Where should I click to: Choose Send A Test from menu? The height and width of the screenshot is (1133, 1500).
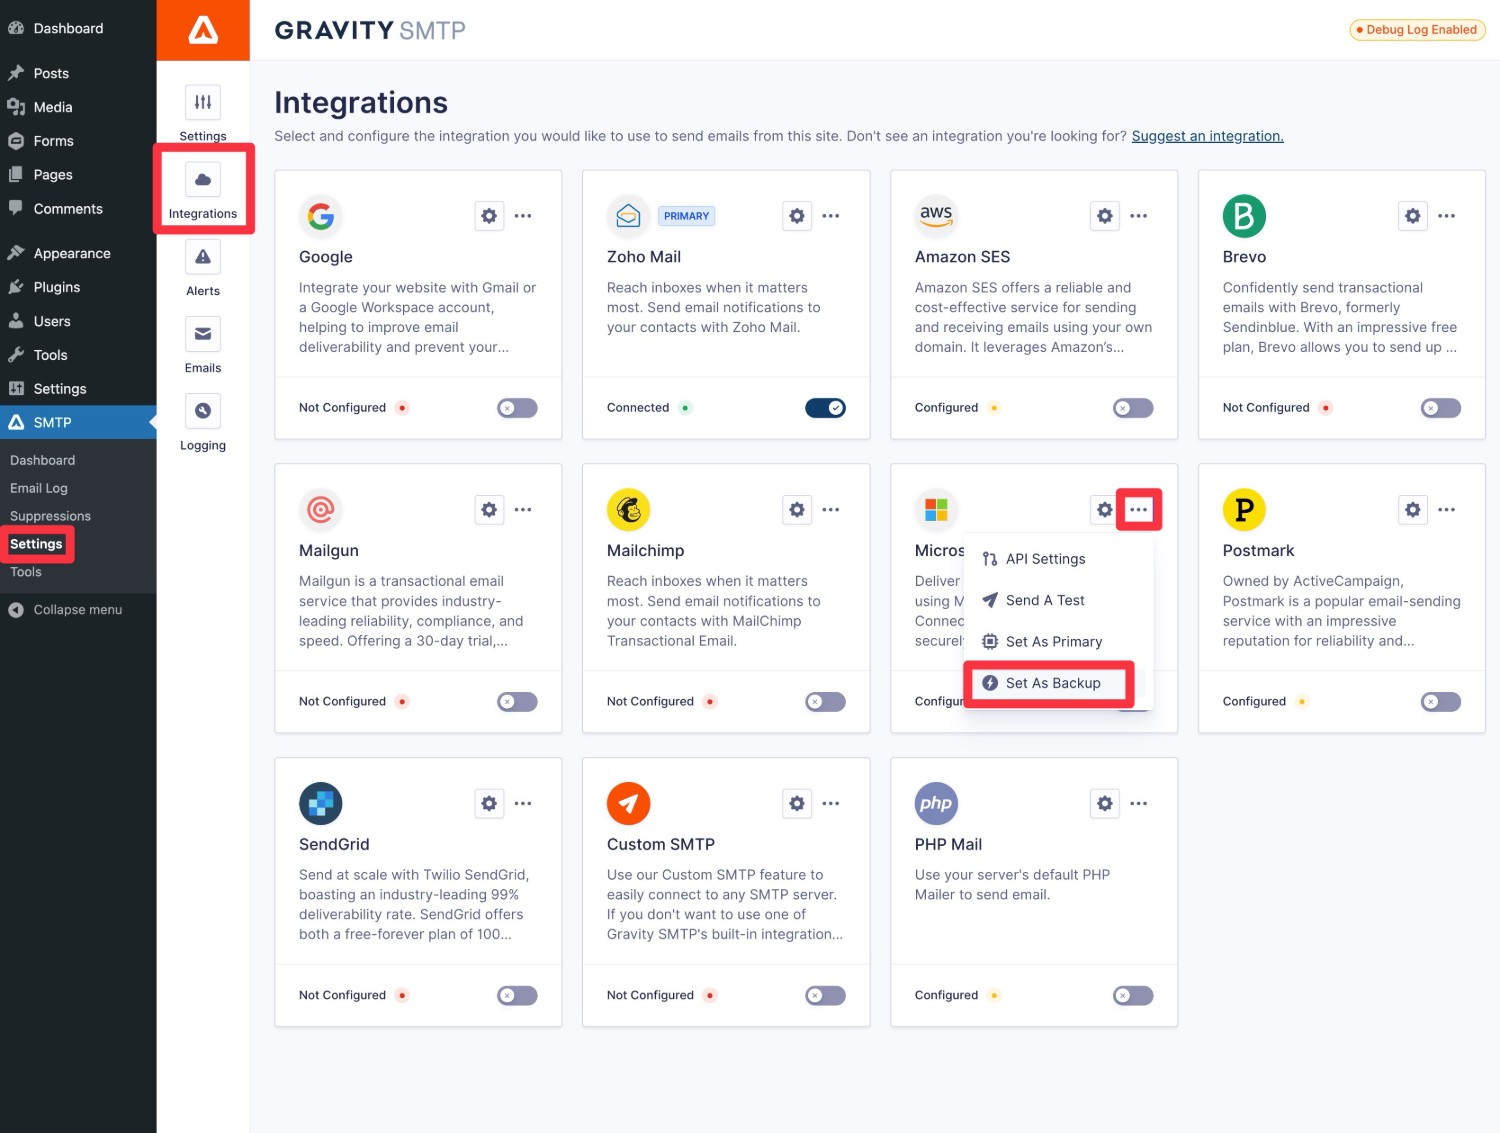point(1058,600)
